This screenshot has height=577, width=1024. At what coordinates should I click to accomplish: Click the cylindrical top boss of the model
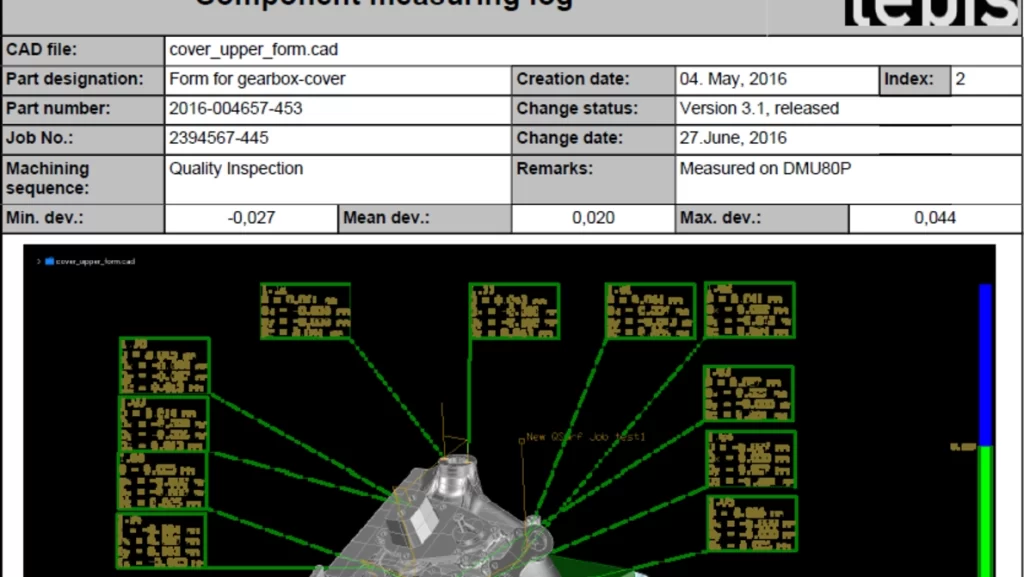[455, 476]
